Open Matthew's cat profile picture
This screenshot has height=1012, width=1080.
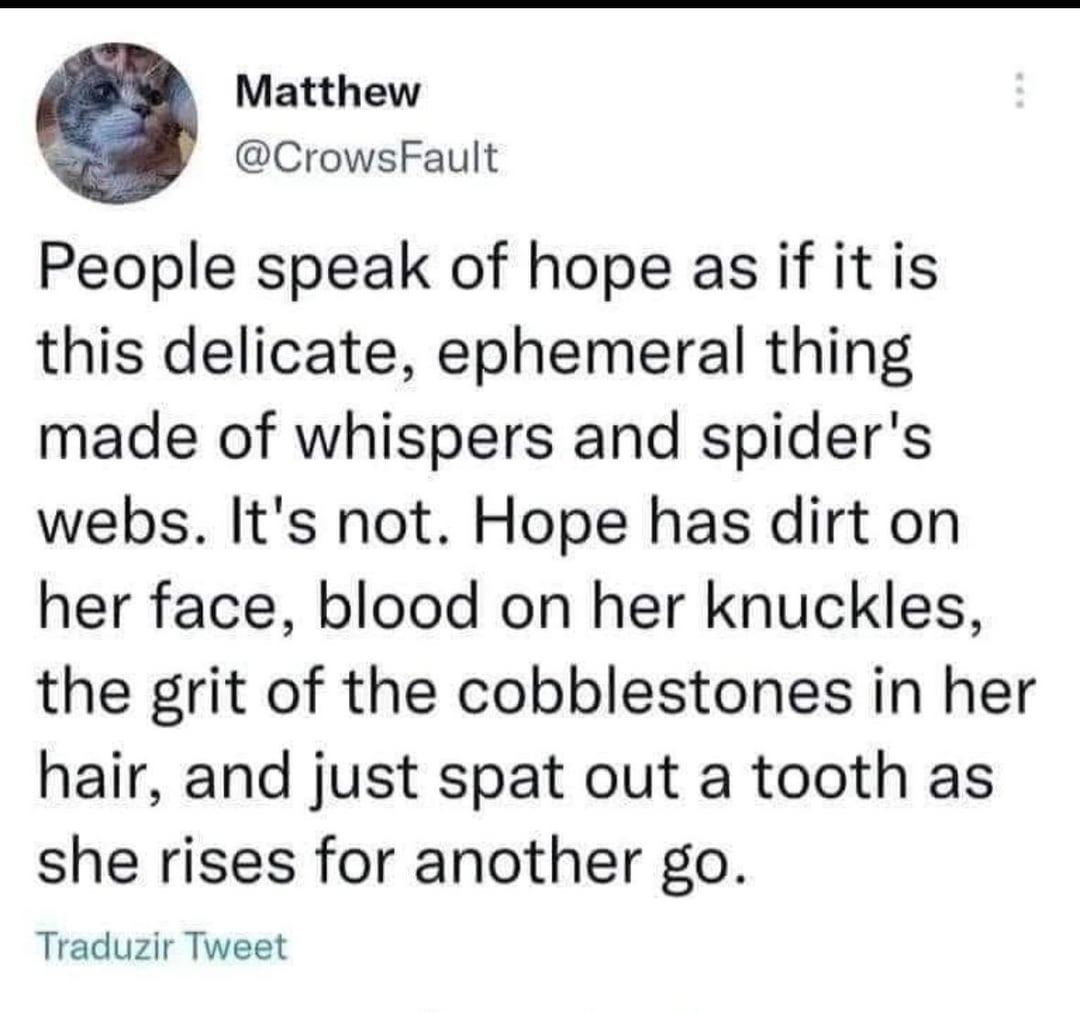click(117, 123)
